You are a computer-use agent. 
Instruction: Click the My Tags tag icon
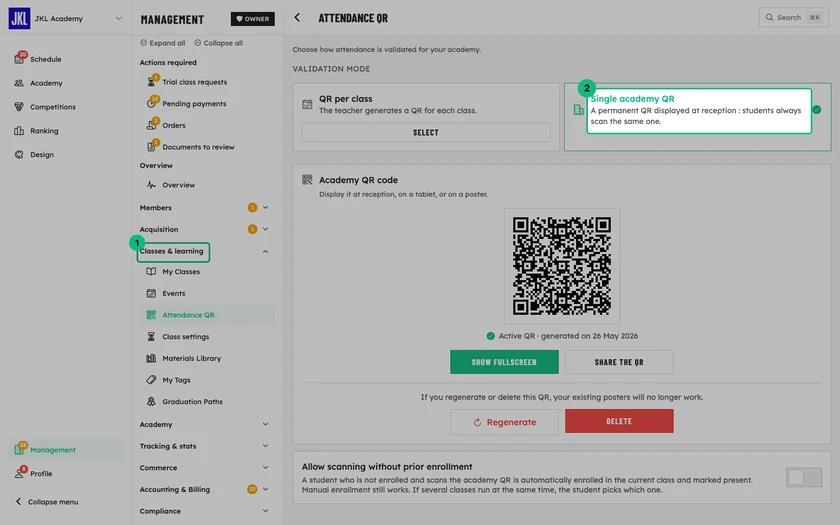coord(151,380)
